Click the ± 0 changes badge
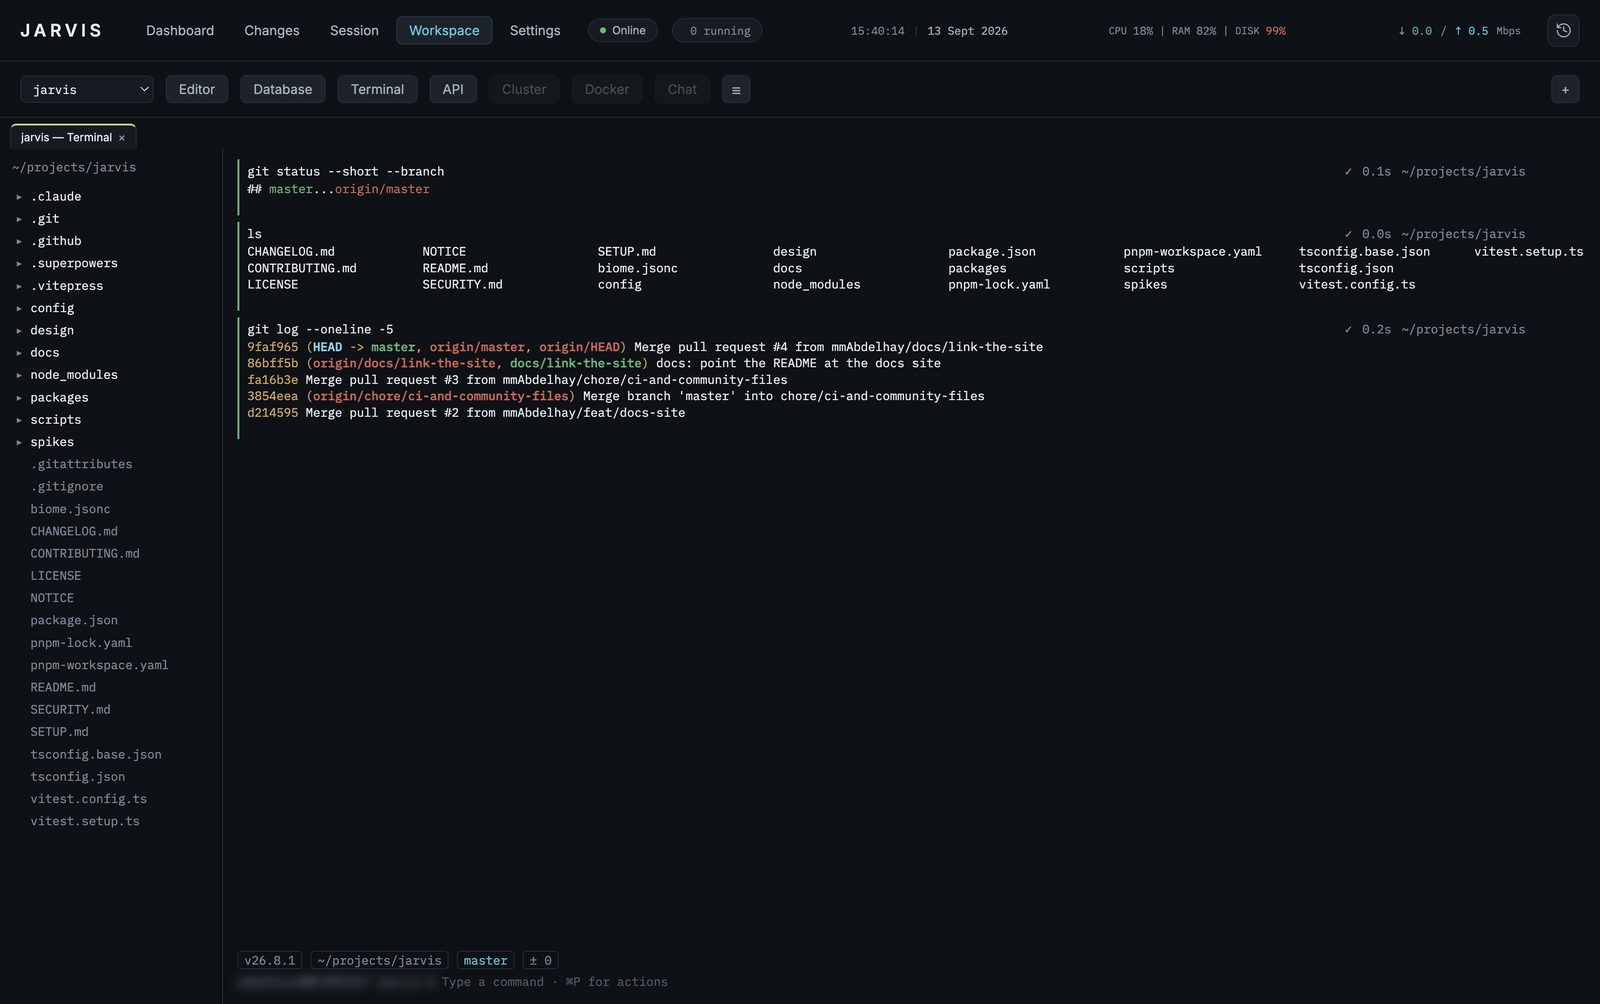 click(541, 961)
